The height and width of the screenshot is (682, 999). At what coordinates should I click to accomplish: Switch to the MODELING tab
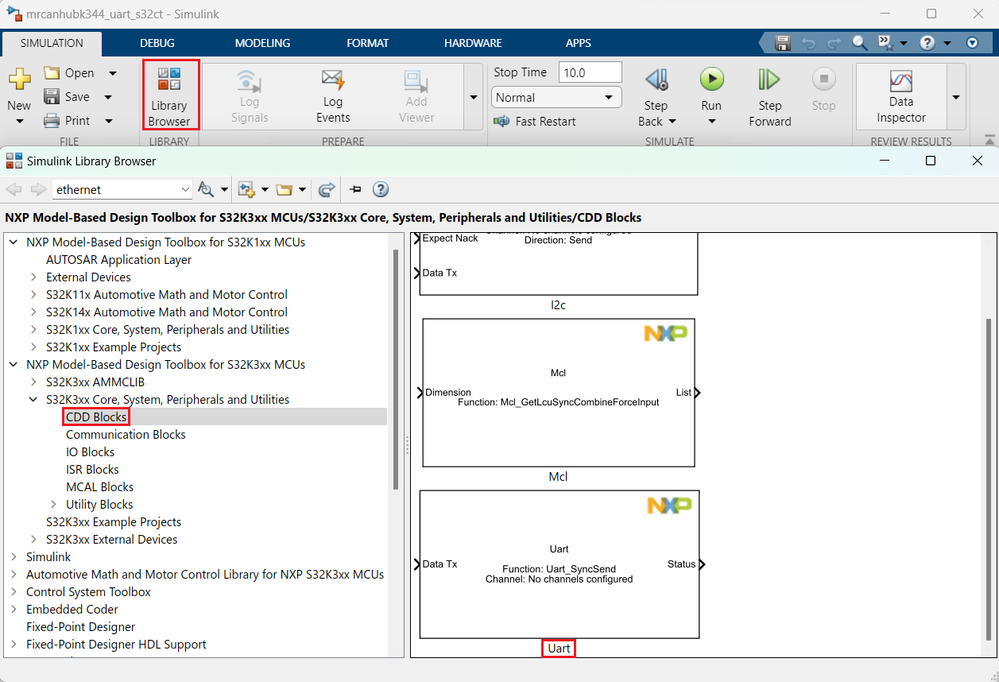coord(262,43)
